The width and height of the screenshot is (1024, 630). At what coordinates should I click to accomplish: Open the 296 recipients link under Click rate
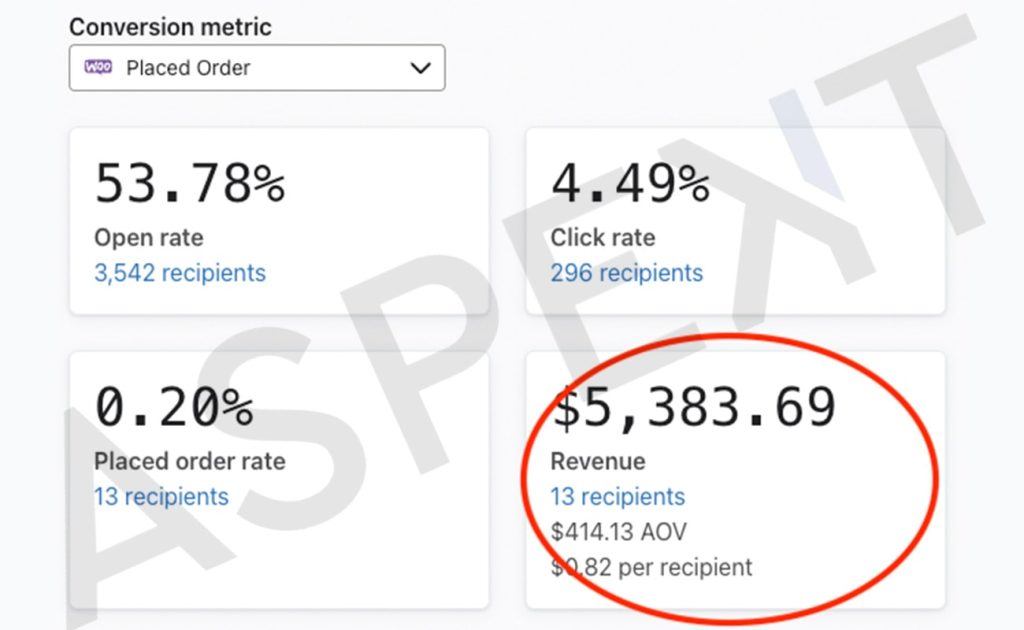click(626, 273)
